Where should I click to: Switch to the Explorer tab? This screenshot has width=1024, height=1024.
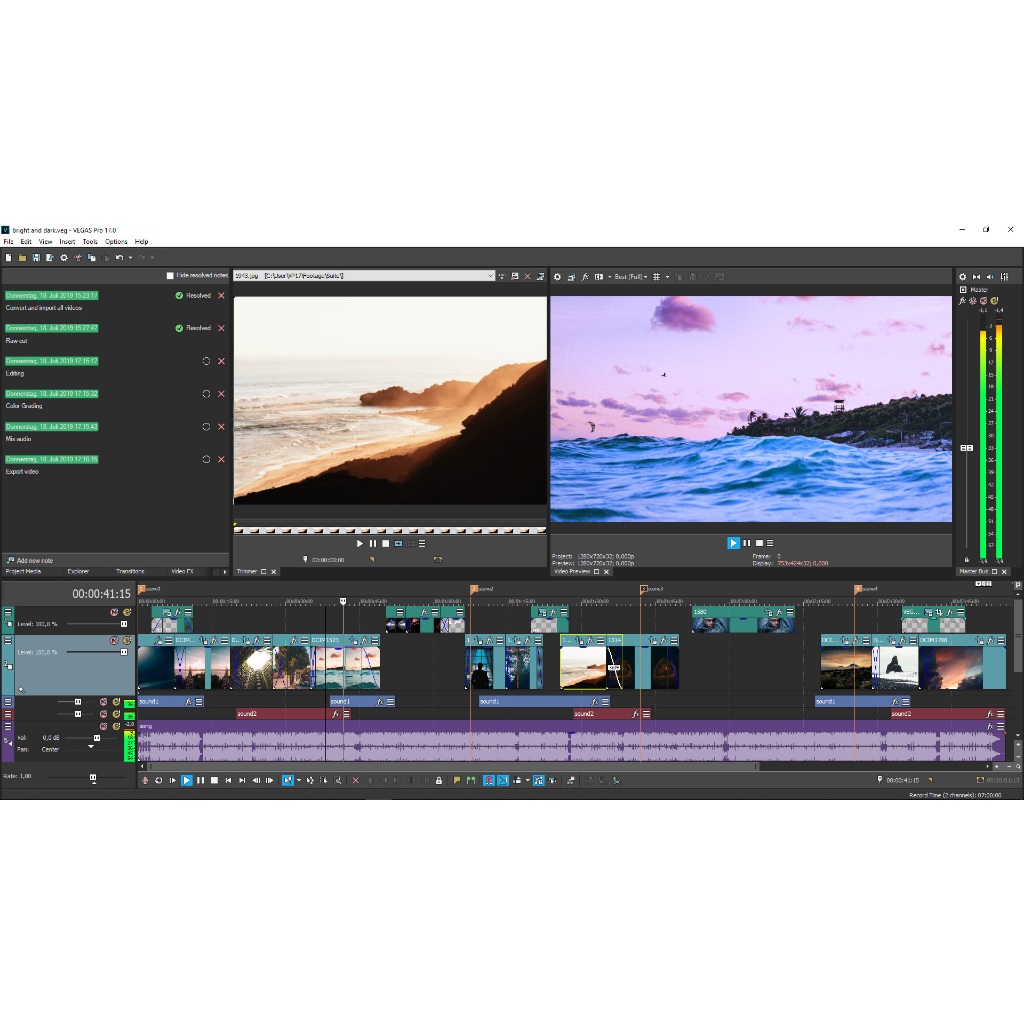(x=78, y=571)
